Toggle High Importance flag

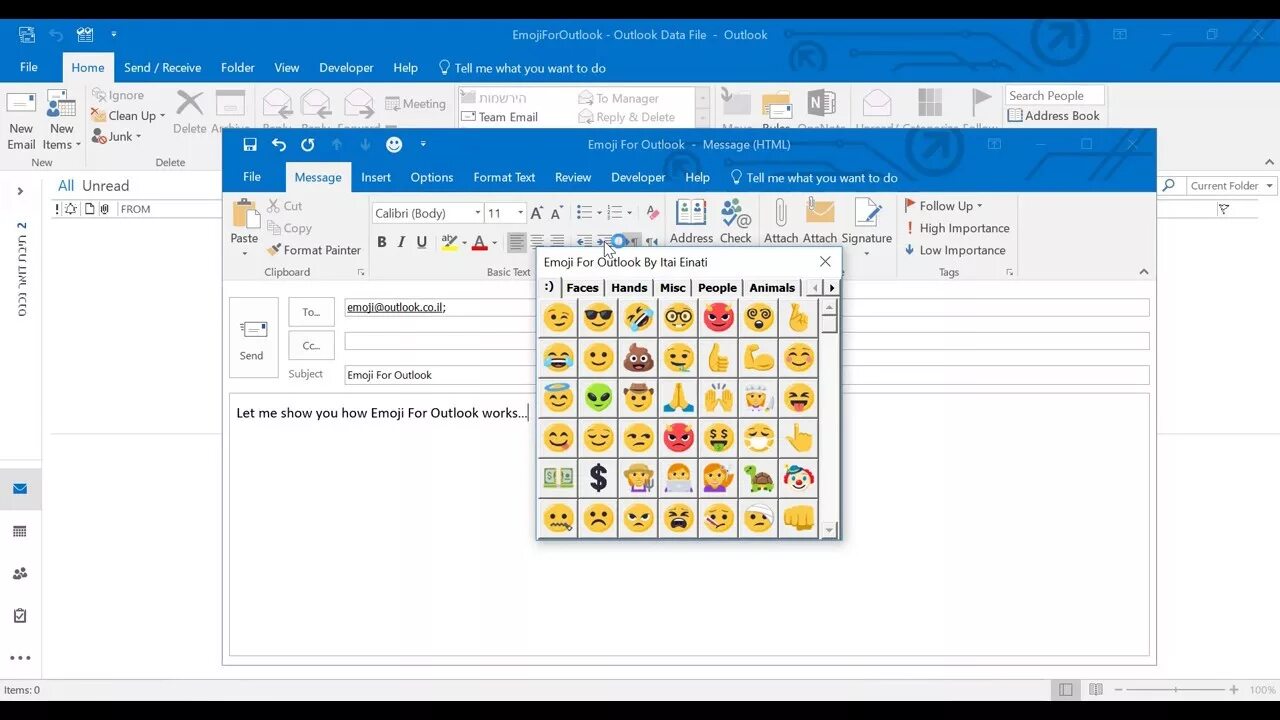pyautogui.click(x=956, y=228)
